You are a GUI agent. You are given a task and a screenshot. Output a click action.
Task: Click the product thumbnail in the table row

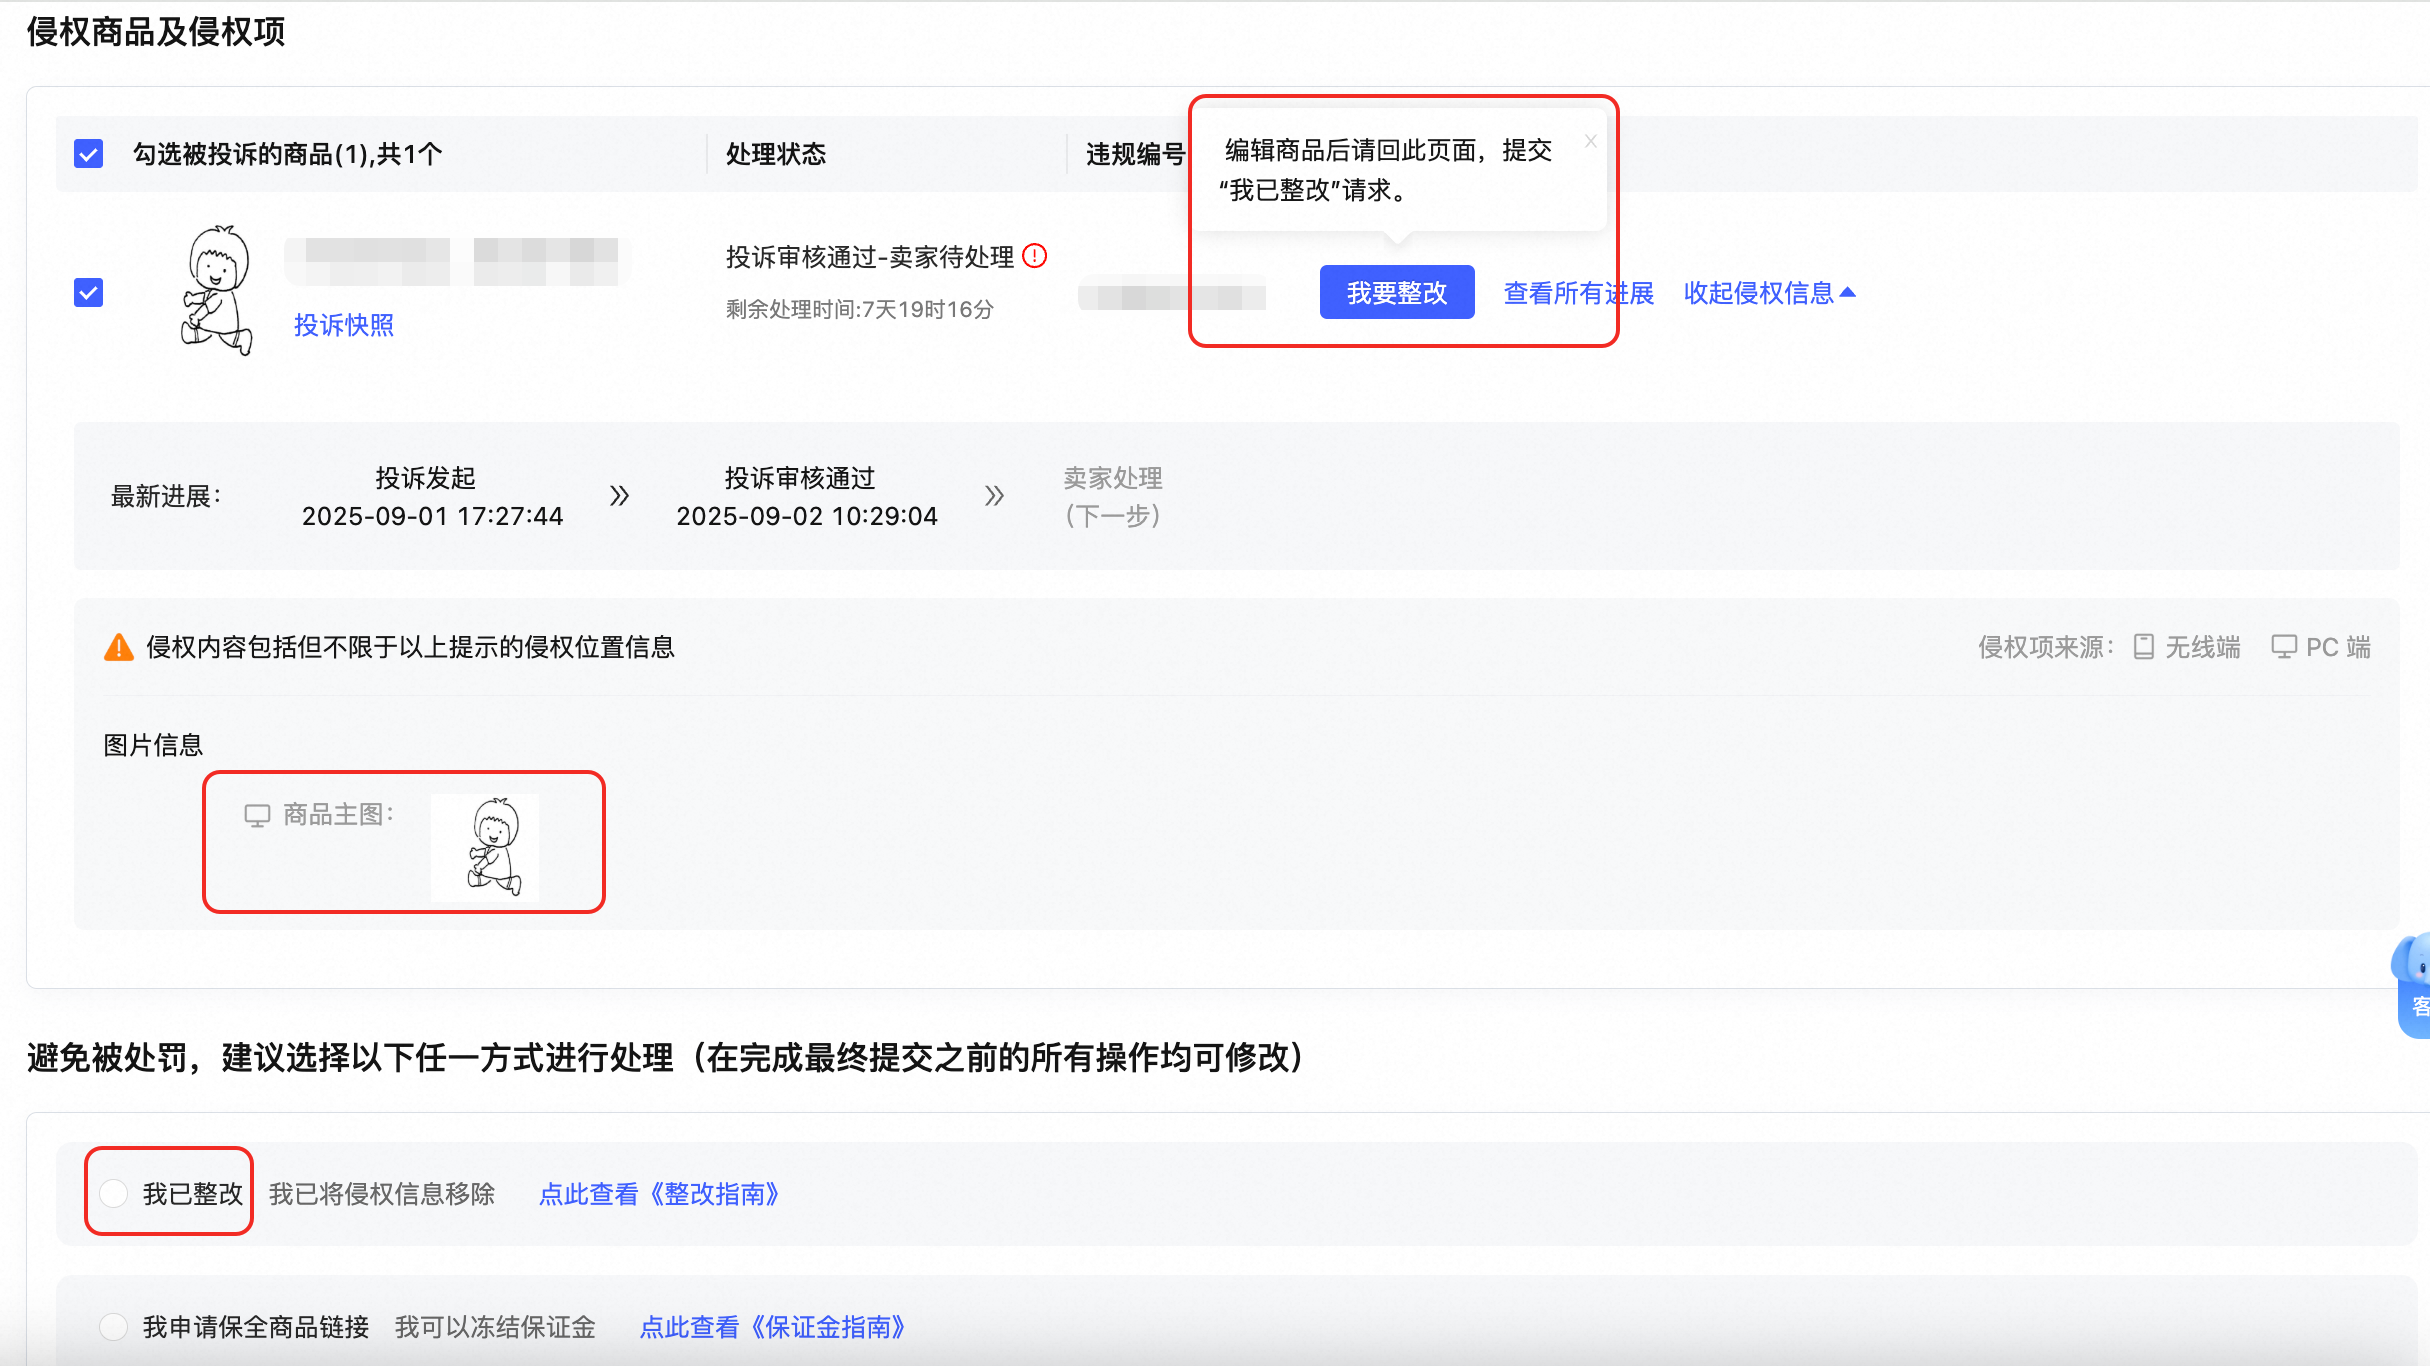(218, 290)
